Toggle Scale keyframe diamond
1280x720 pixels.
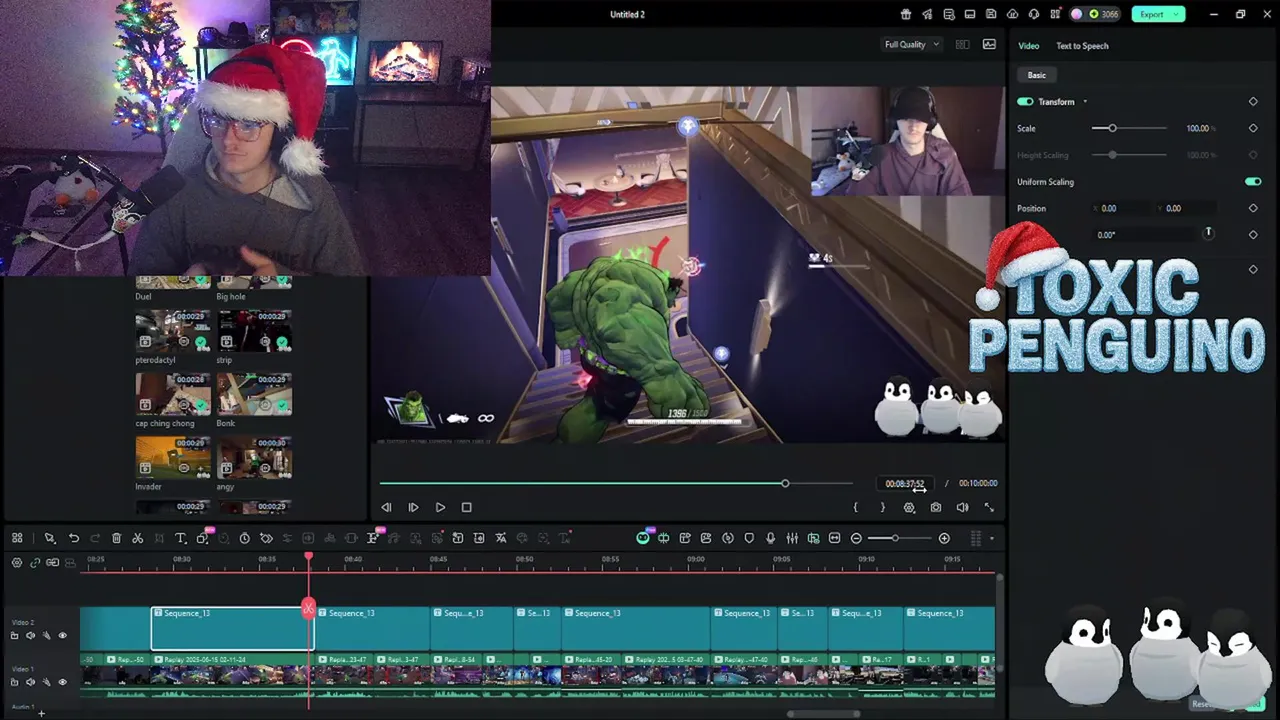tap(1253, 128)
